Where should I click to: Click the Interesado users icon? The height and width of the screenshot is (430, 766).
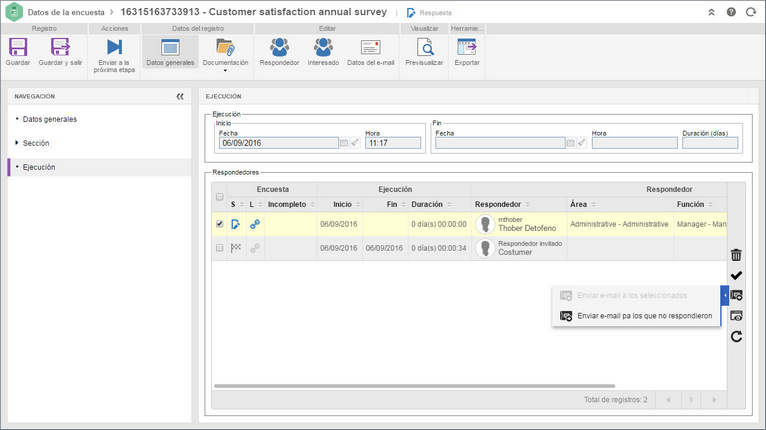tap(323, 47)
